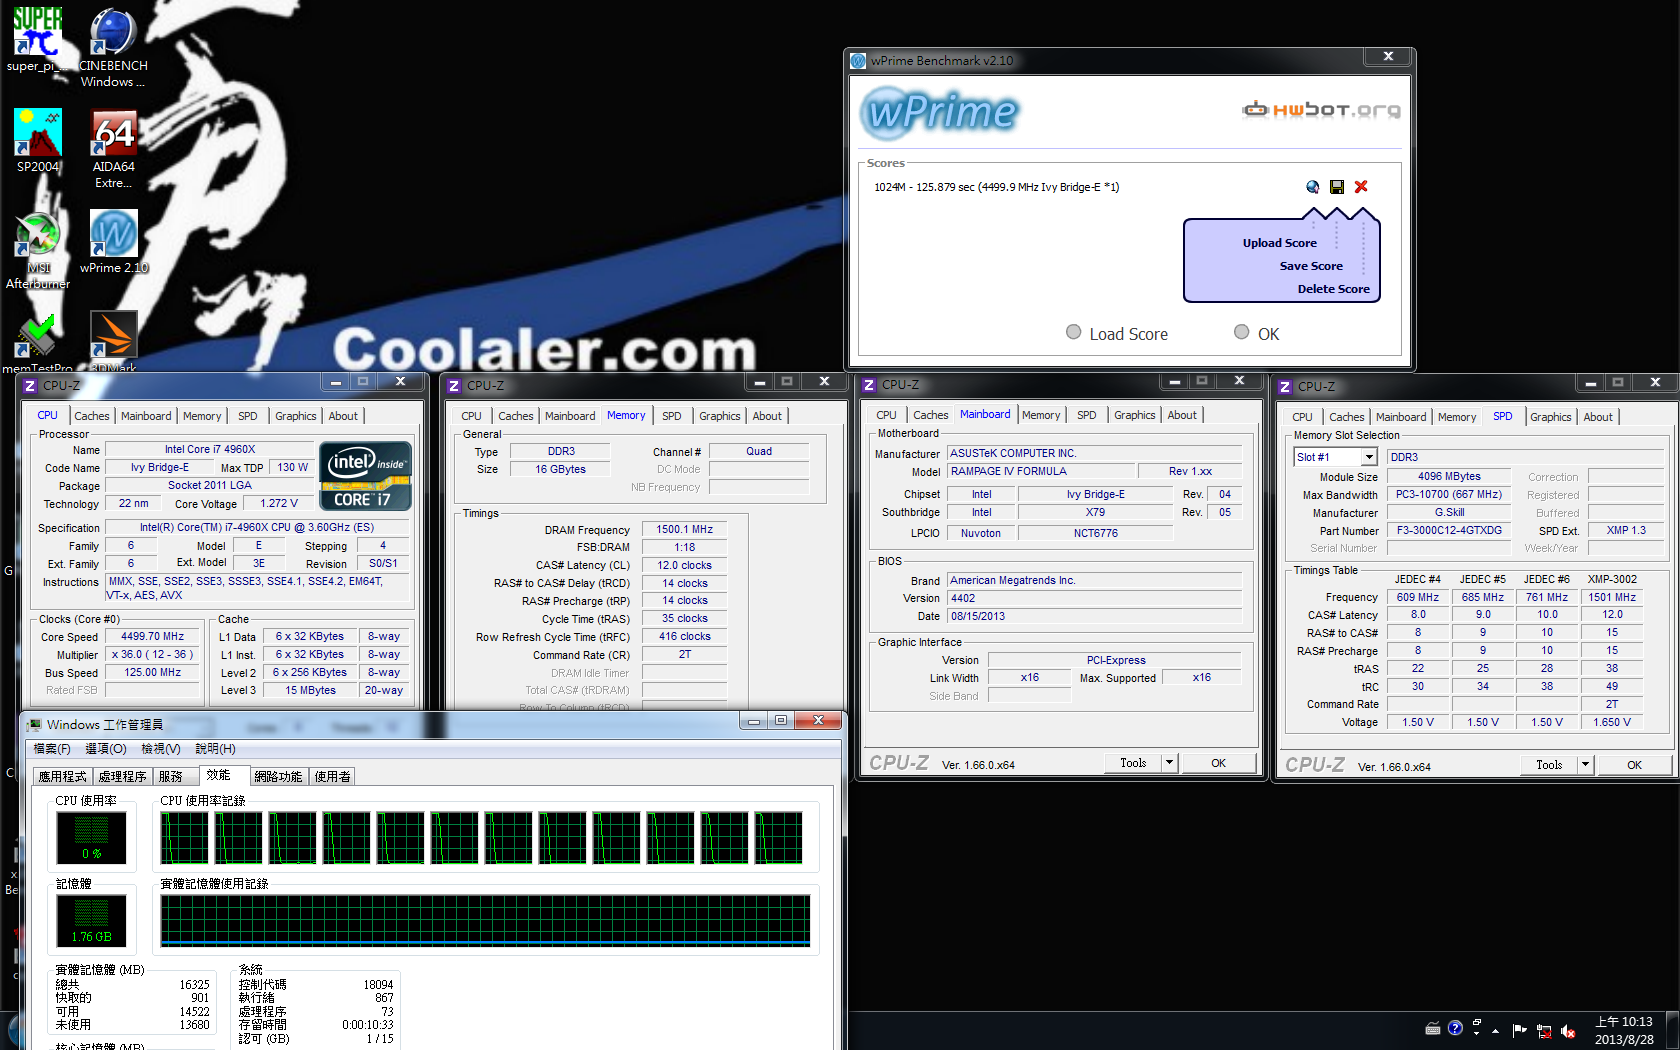Choose Save Score in the wPrime tooltip
This screenshot has width=1680, height=1050.
[1311, 266]
